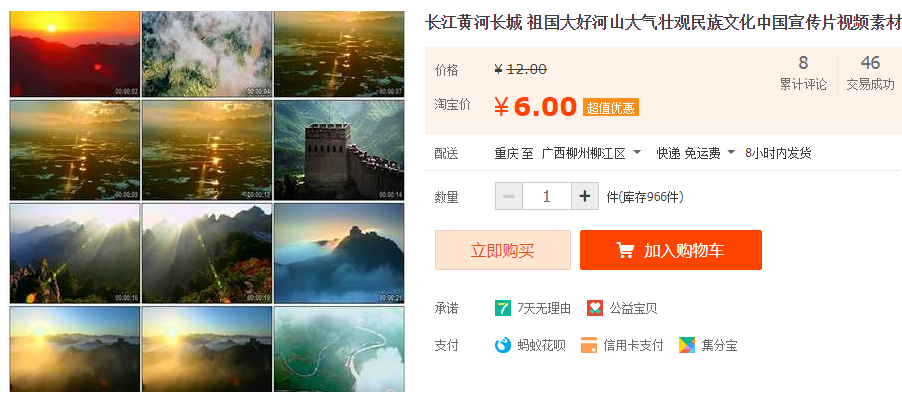Decrease quantity with the minus button

(509, 196)
